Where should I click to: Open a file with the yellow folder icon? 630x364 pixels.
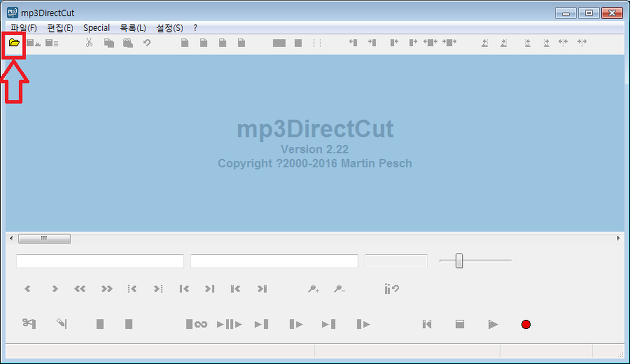[14, 42]
